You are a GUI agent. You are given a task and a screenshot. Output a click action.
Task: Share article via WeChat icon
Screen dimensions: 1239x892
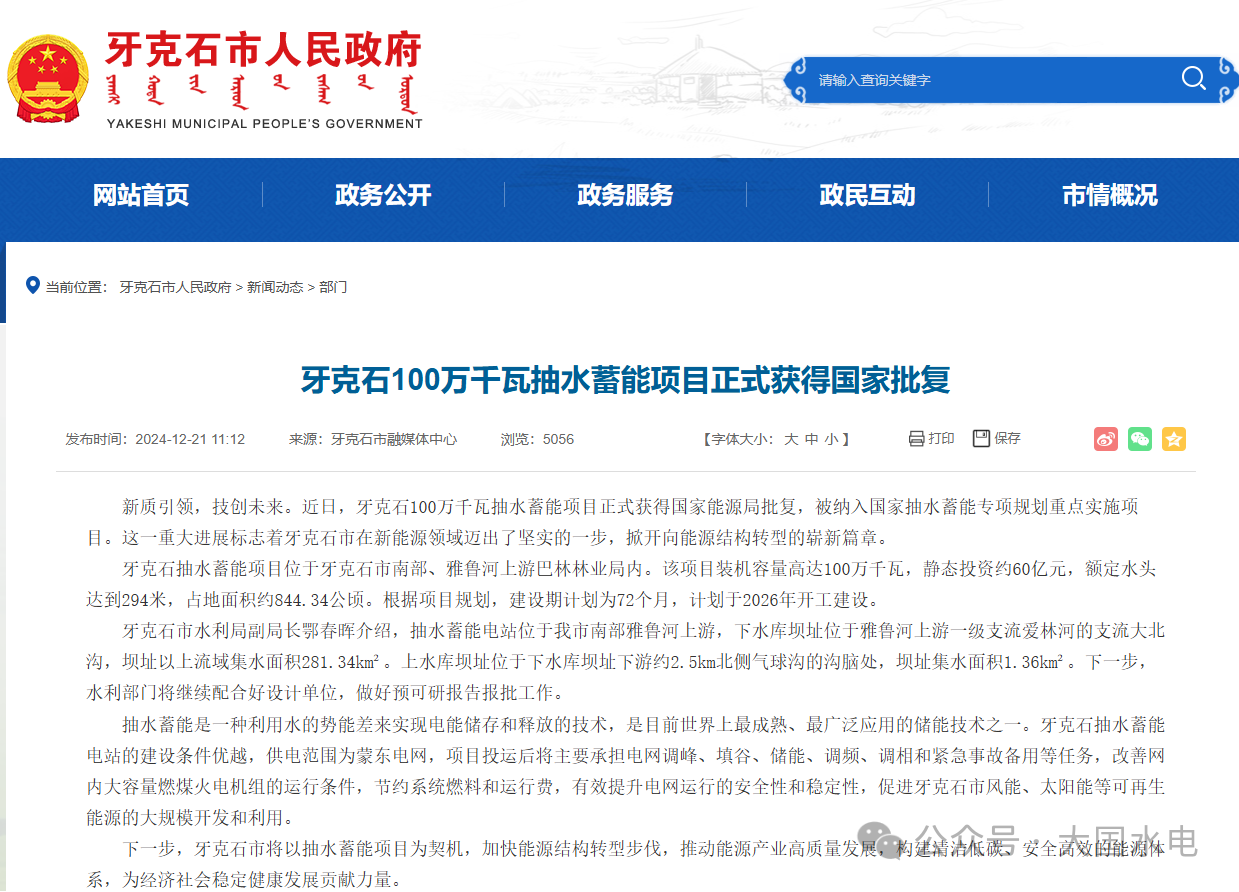[x=1139, y=439]
